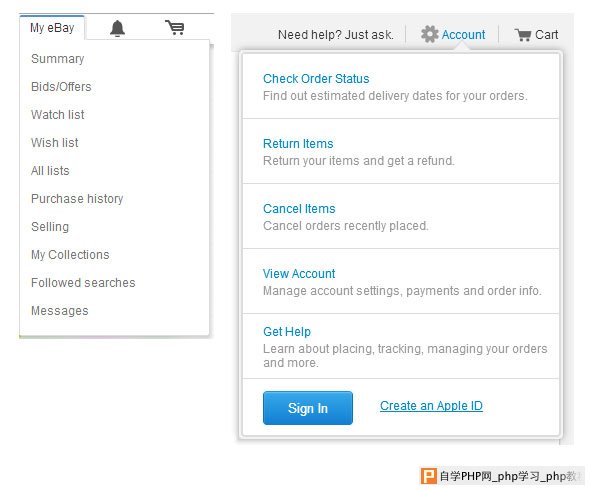The width and height of the screenshot is (590, 490).
Task: Open the eBay notifications bell icon
Action: pos(117,28)
